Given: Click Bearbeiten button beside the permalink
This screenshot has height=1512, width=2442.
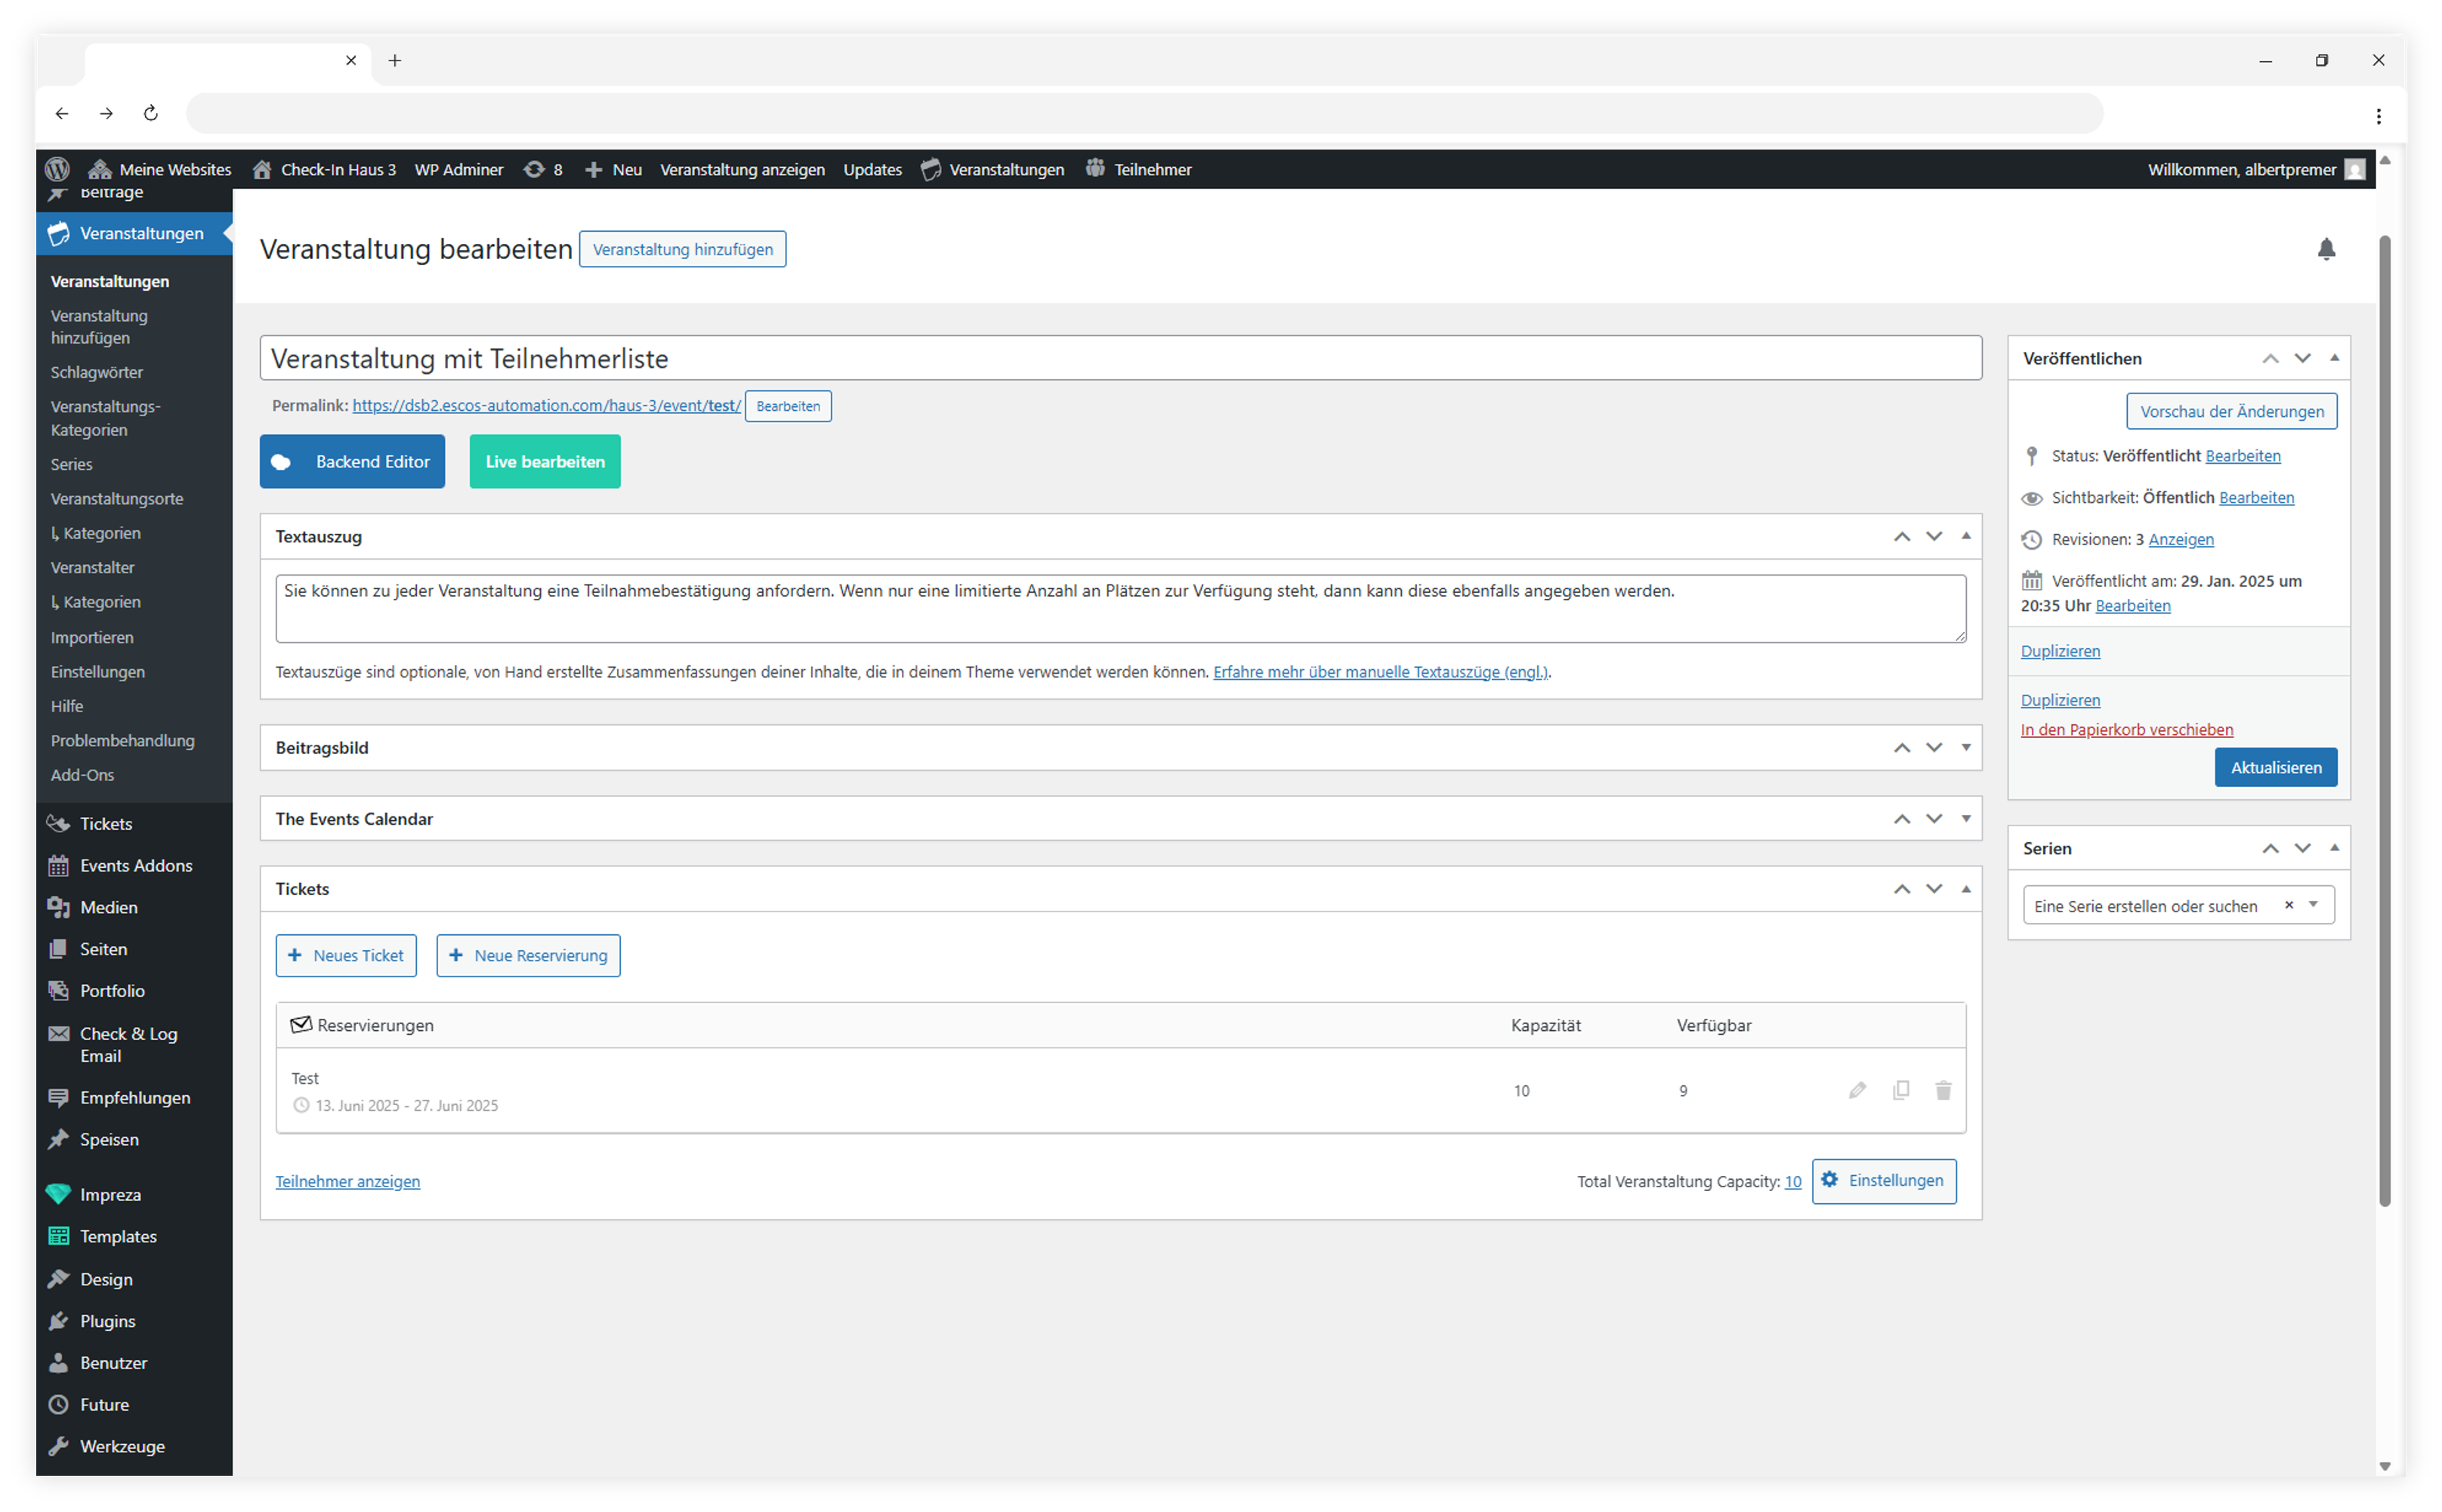Looking at the screenshot, I should pos(788,407).
